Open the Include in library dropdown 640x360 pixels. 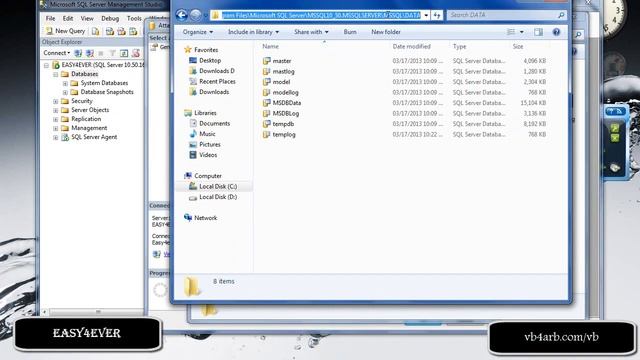[253, 32]
